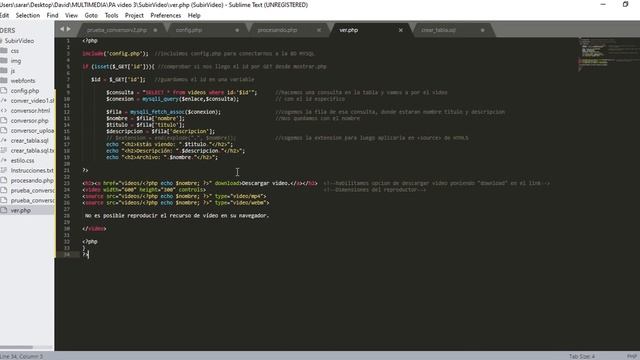
Task: Click 'Line 34, Column 3' status text
Action: tap(22, 356)
